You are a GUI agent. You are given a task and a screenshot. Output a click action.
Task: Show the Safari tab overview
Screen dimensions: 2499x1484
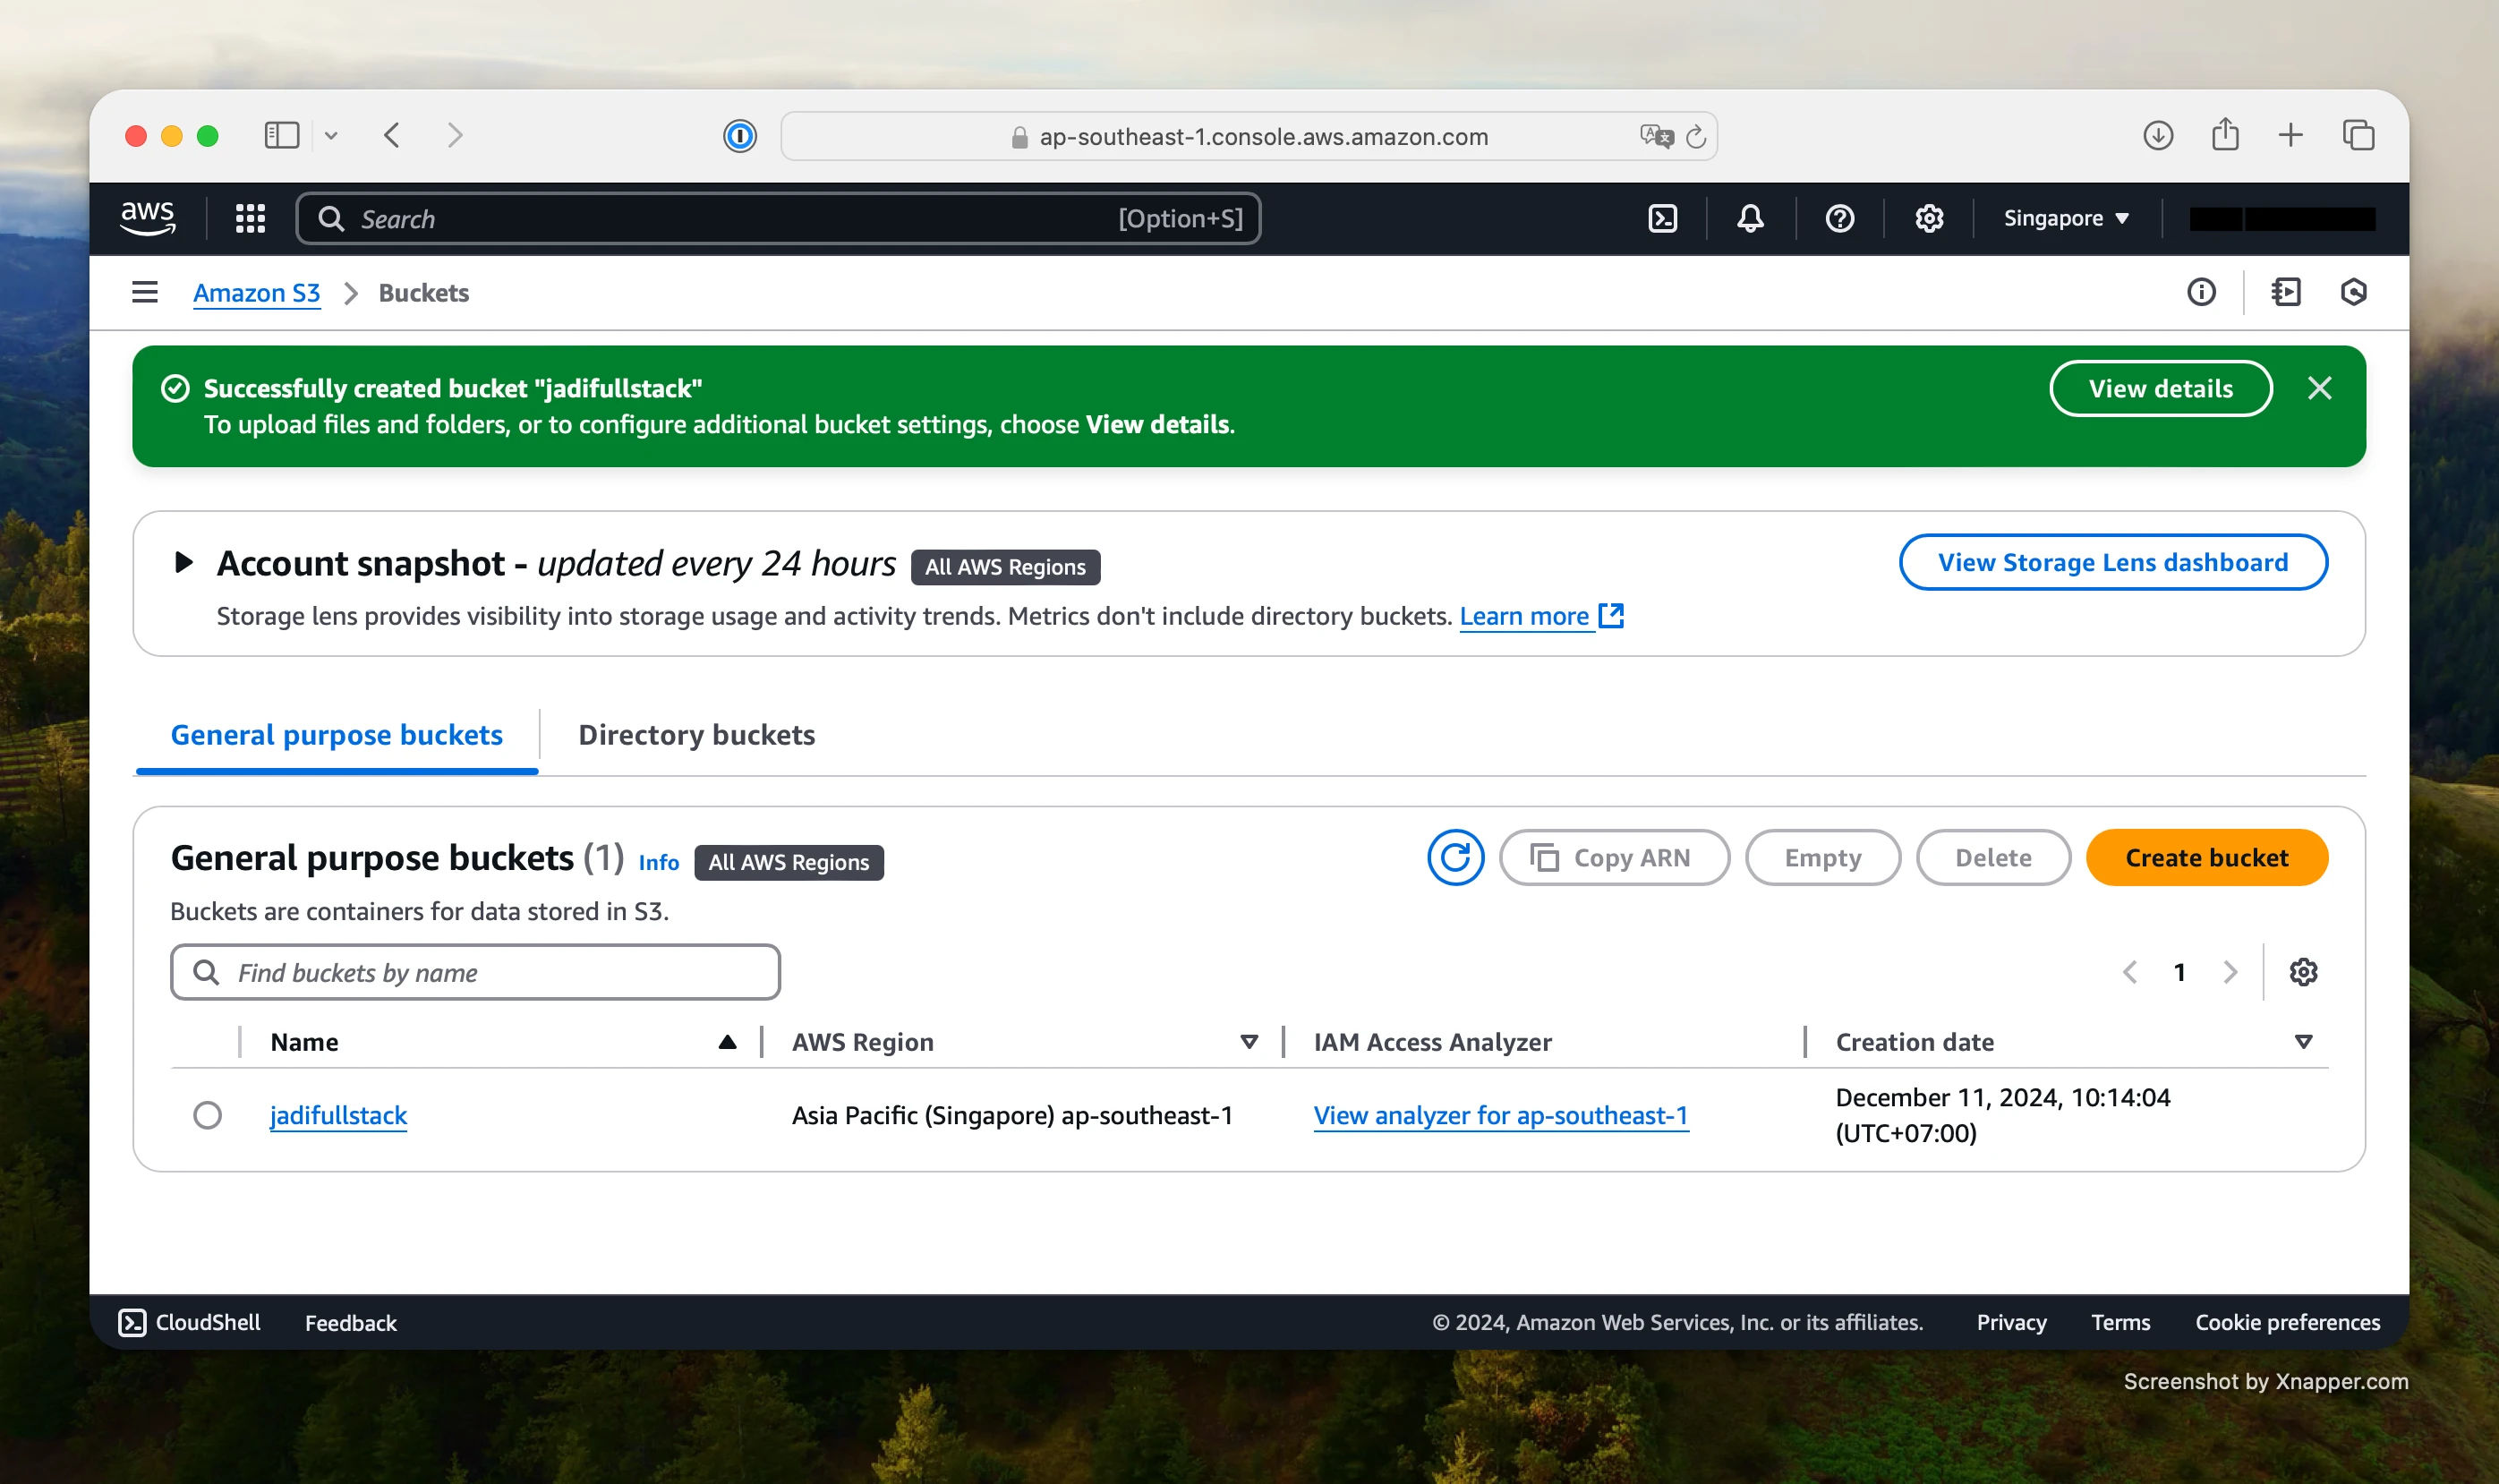coord(2358,135)
